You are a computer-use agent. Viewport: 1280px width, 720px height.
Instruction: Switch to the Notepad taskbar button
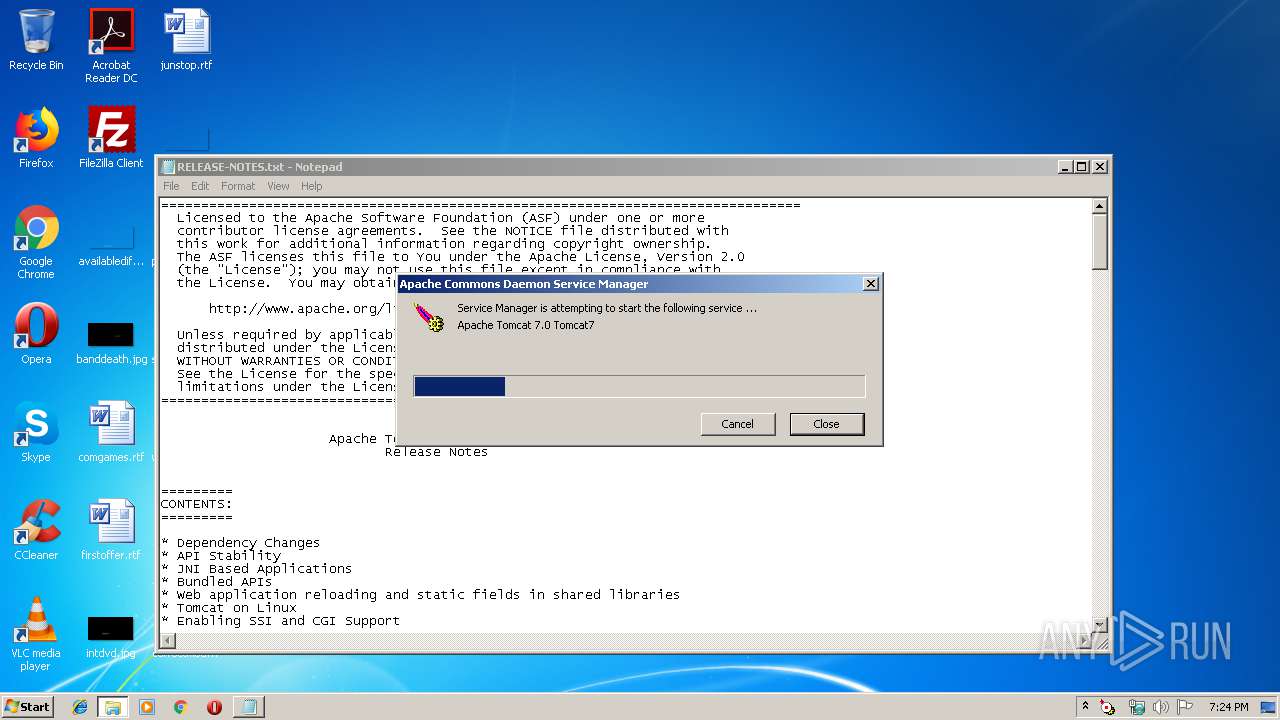coord(248,707)
